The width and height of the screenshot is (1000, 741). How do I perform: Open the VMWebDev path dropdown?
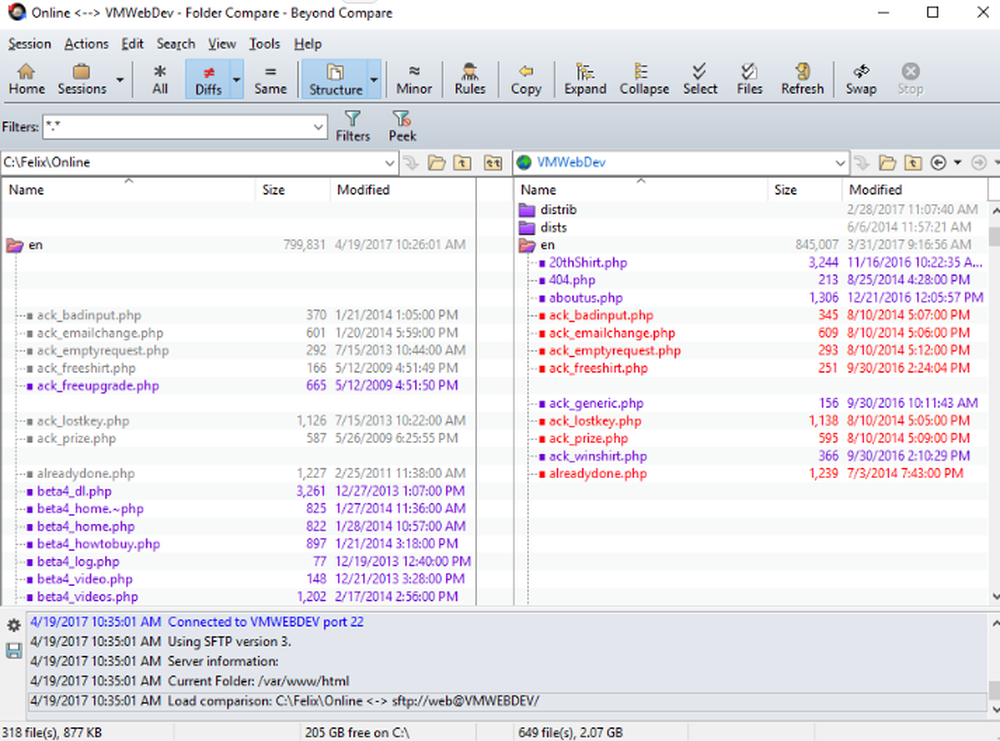pos(840,163)
